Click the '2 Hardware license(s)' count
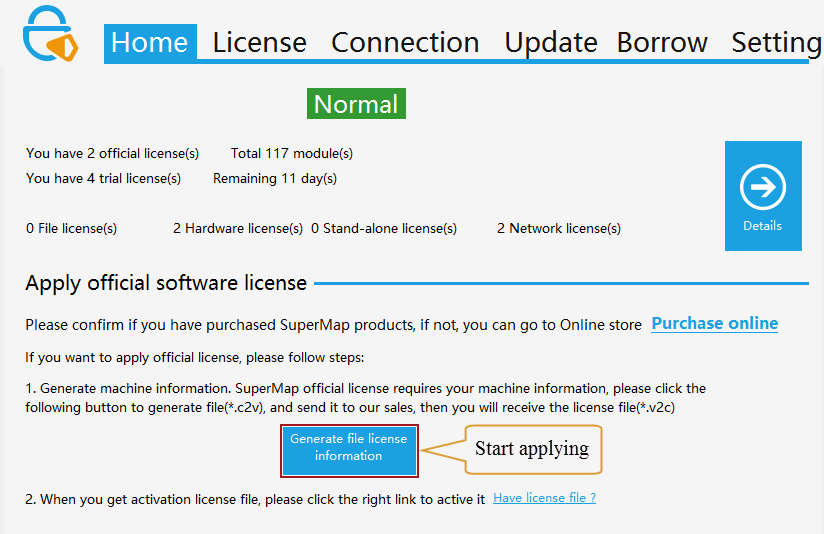824x534 pixels. [x=238, y=229]
